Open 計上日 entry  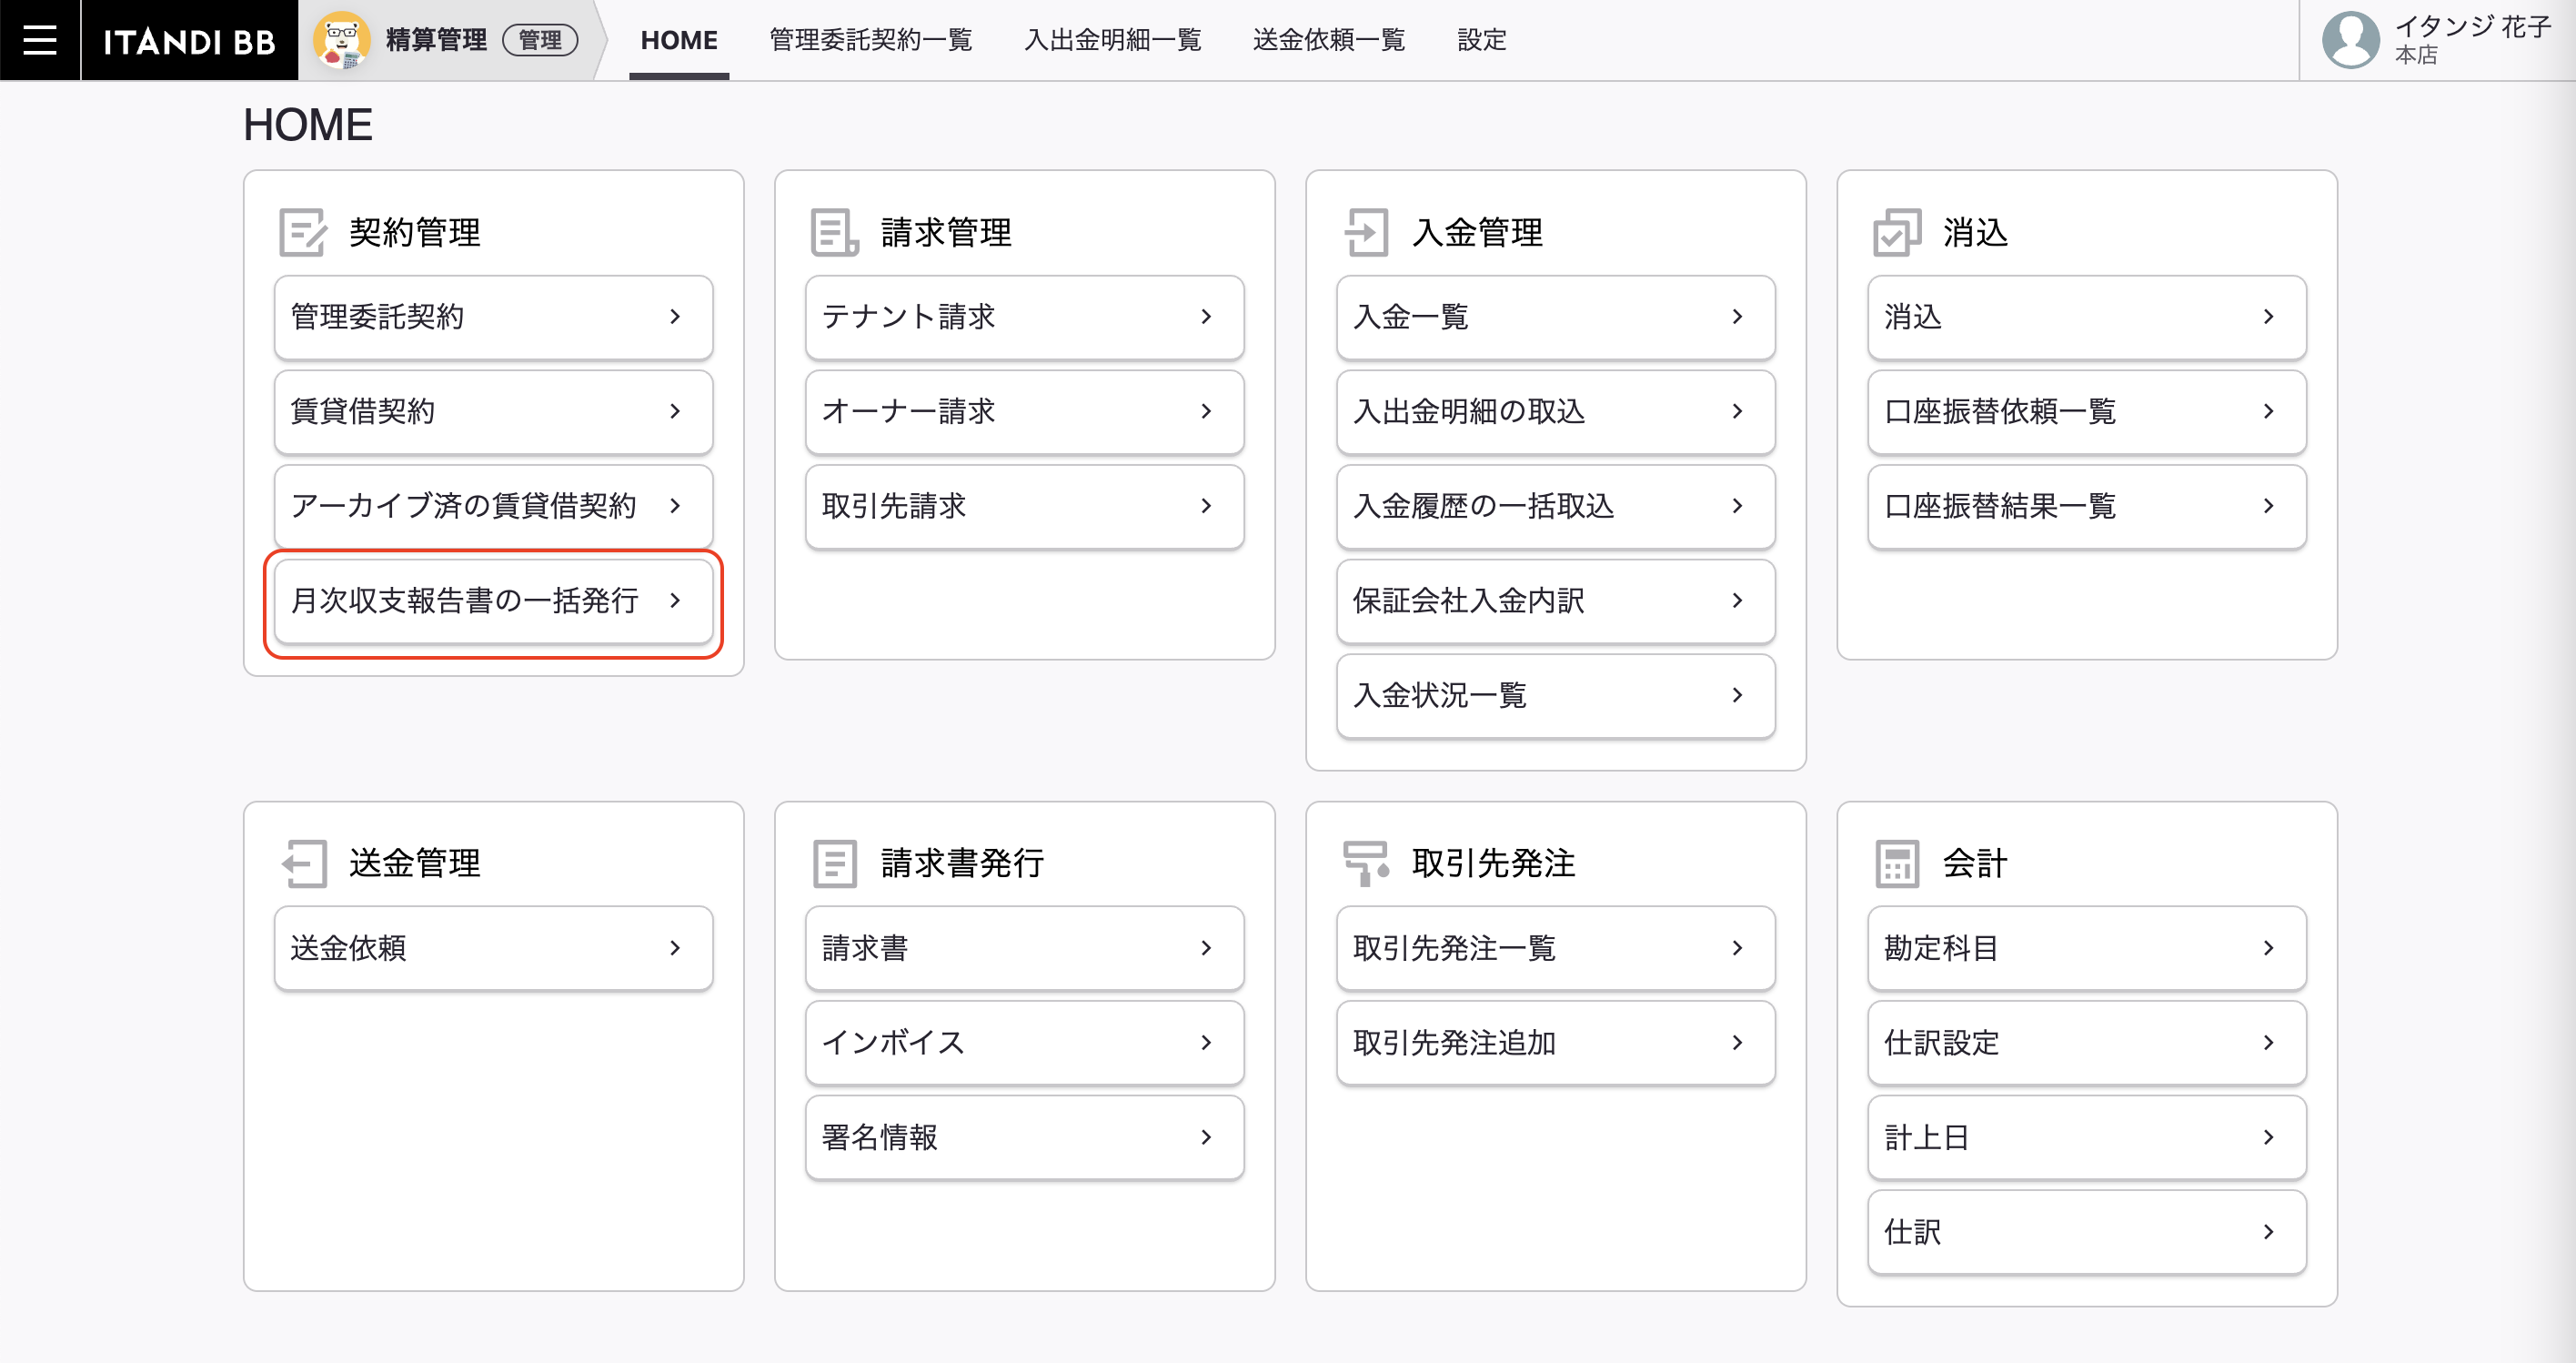[2087, 1137]
